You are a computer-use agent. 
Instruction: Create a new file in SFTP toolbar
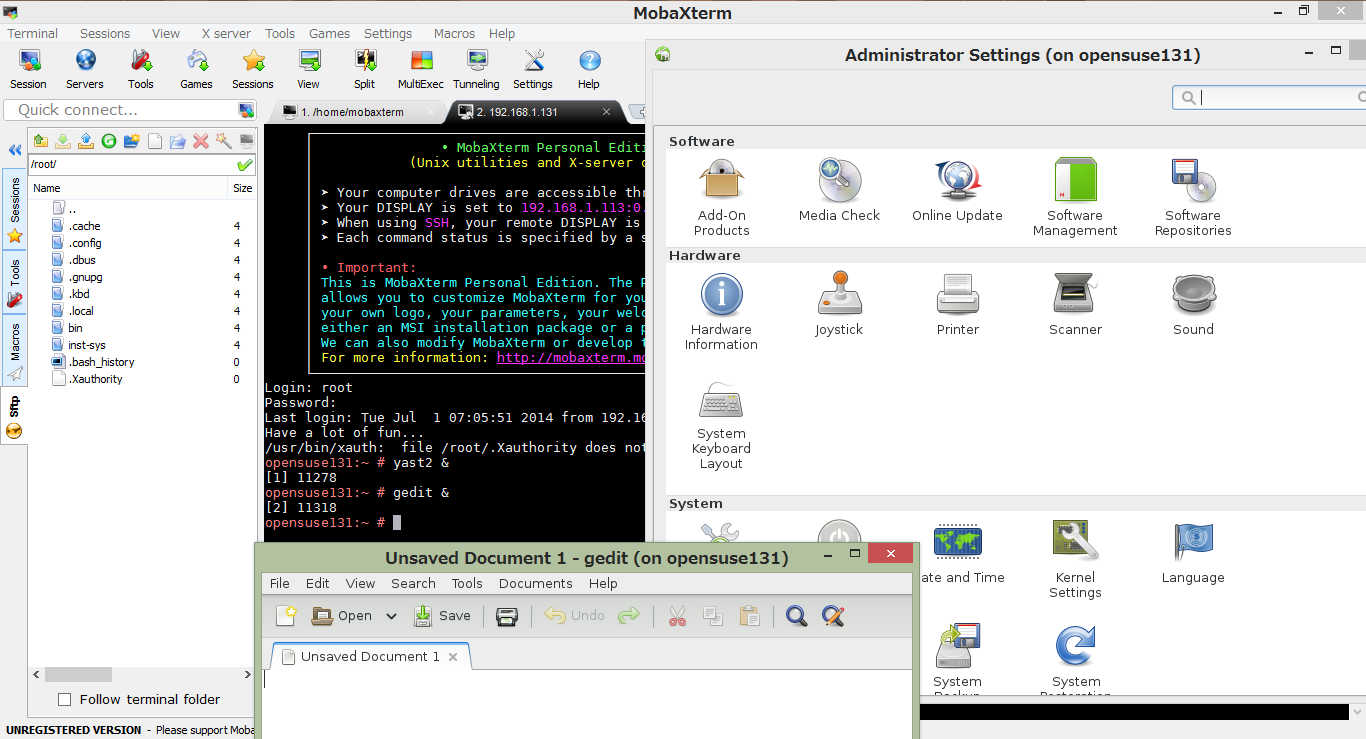click(155, 141)
